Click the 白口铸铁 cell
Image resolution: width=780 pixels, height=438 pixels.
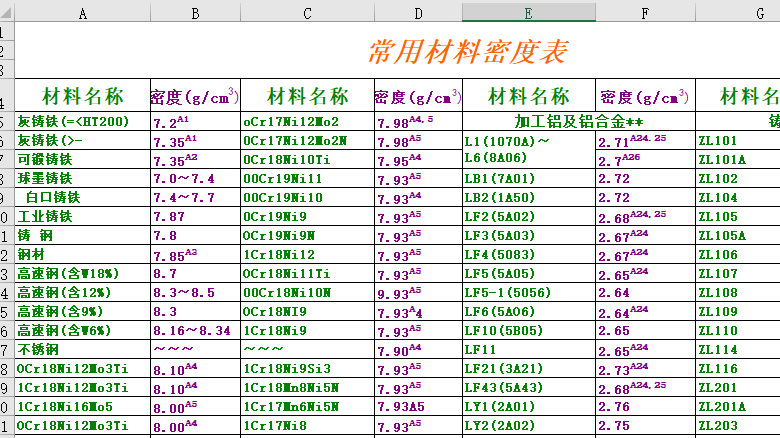coord(83,197)
